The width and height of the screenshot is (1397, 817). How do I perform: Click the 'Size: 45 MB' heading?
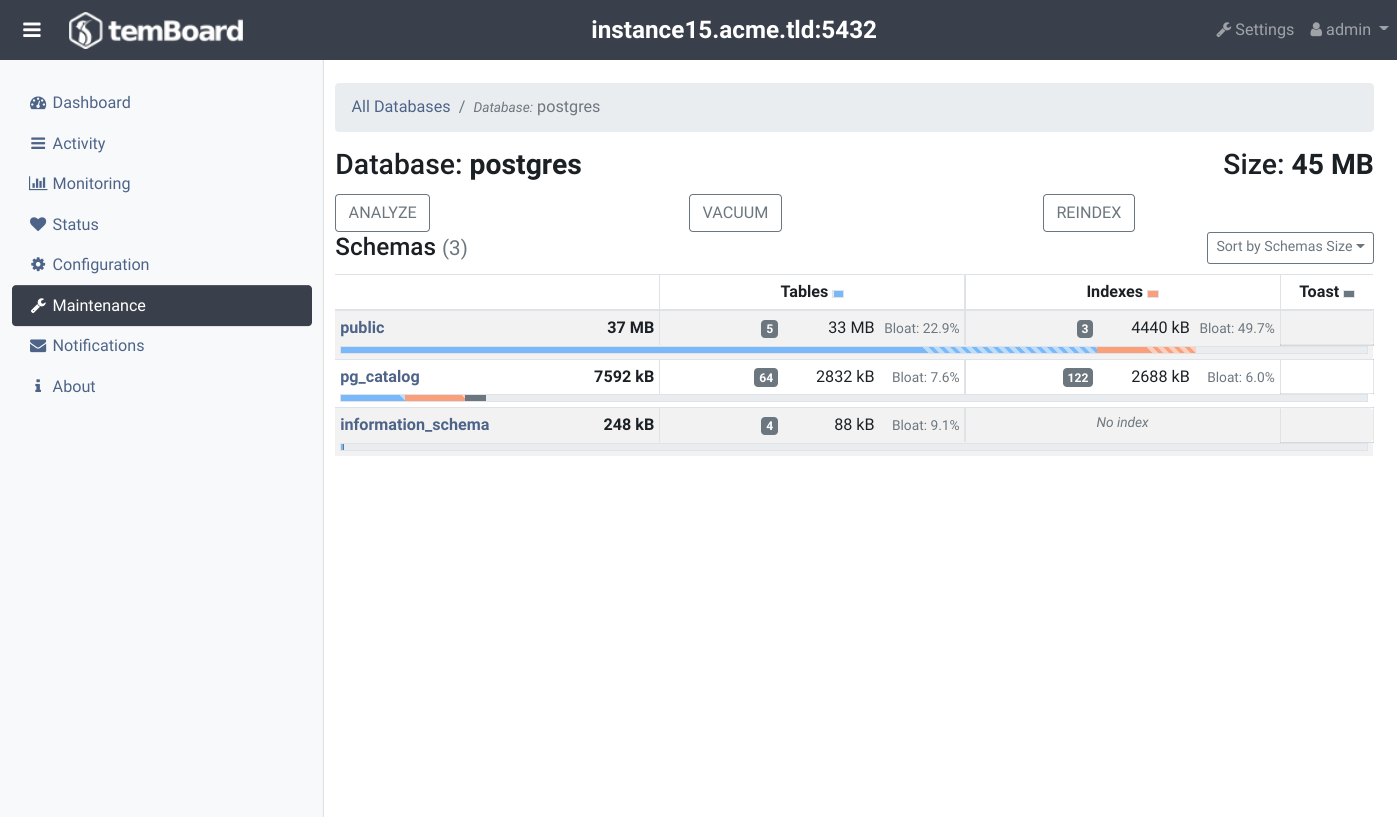(1298, 165)
